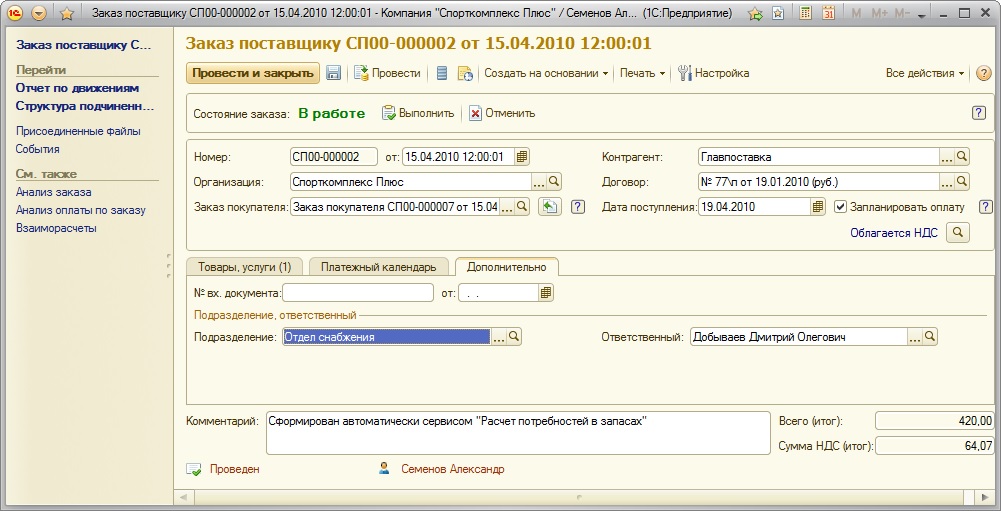This screenshot has height=511, width=1001.
Task: Click magnifier button beside Облагается НДС
Action: pyautogui.click(x=958, y=233)
